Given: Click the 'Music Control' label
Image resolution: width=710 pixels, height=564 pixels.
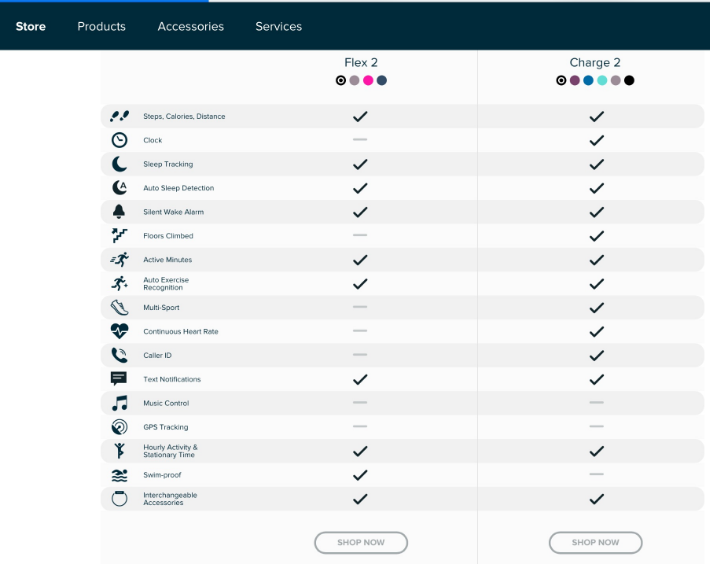Looking at the screenshot, I should (x=166, y=403).
